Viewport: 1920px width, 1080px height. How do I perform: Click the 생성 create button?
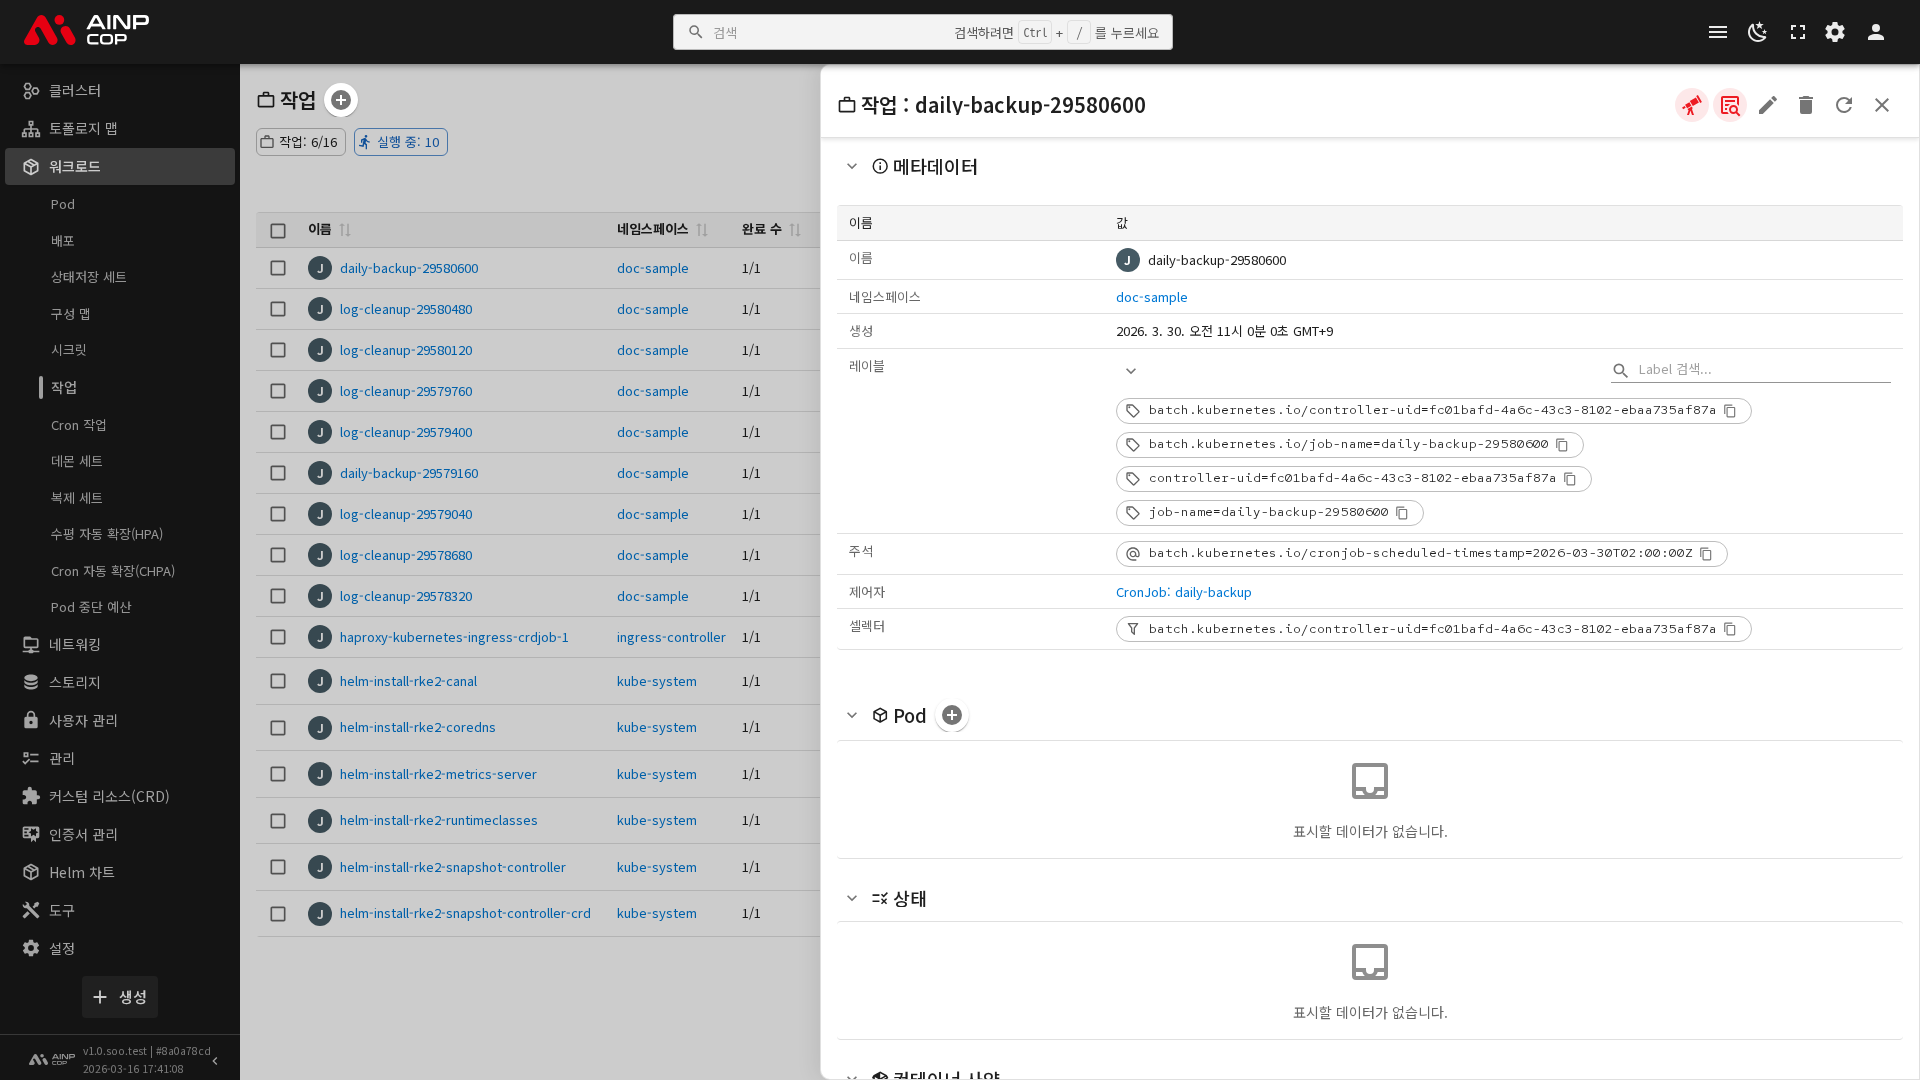120,997
